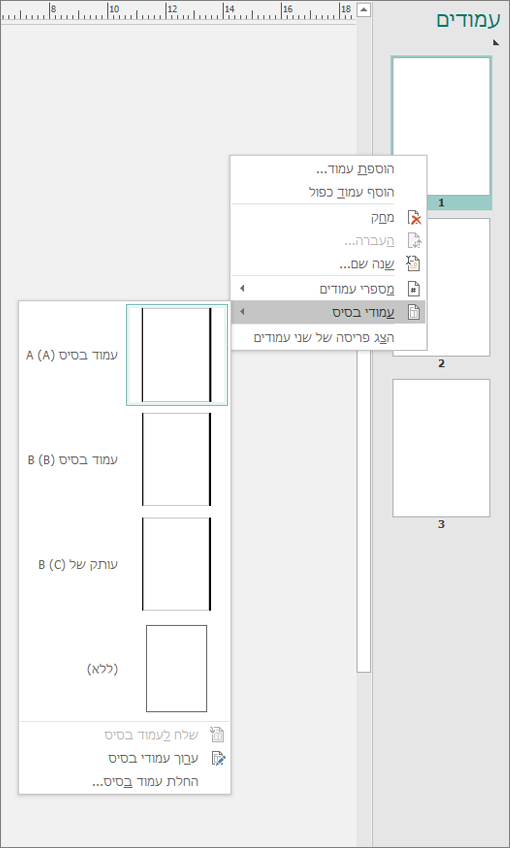Image resolution: width=510 pixels, height=848 pixels.
Task: Click the edit master pages pencil icon
Action: 217,758
